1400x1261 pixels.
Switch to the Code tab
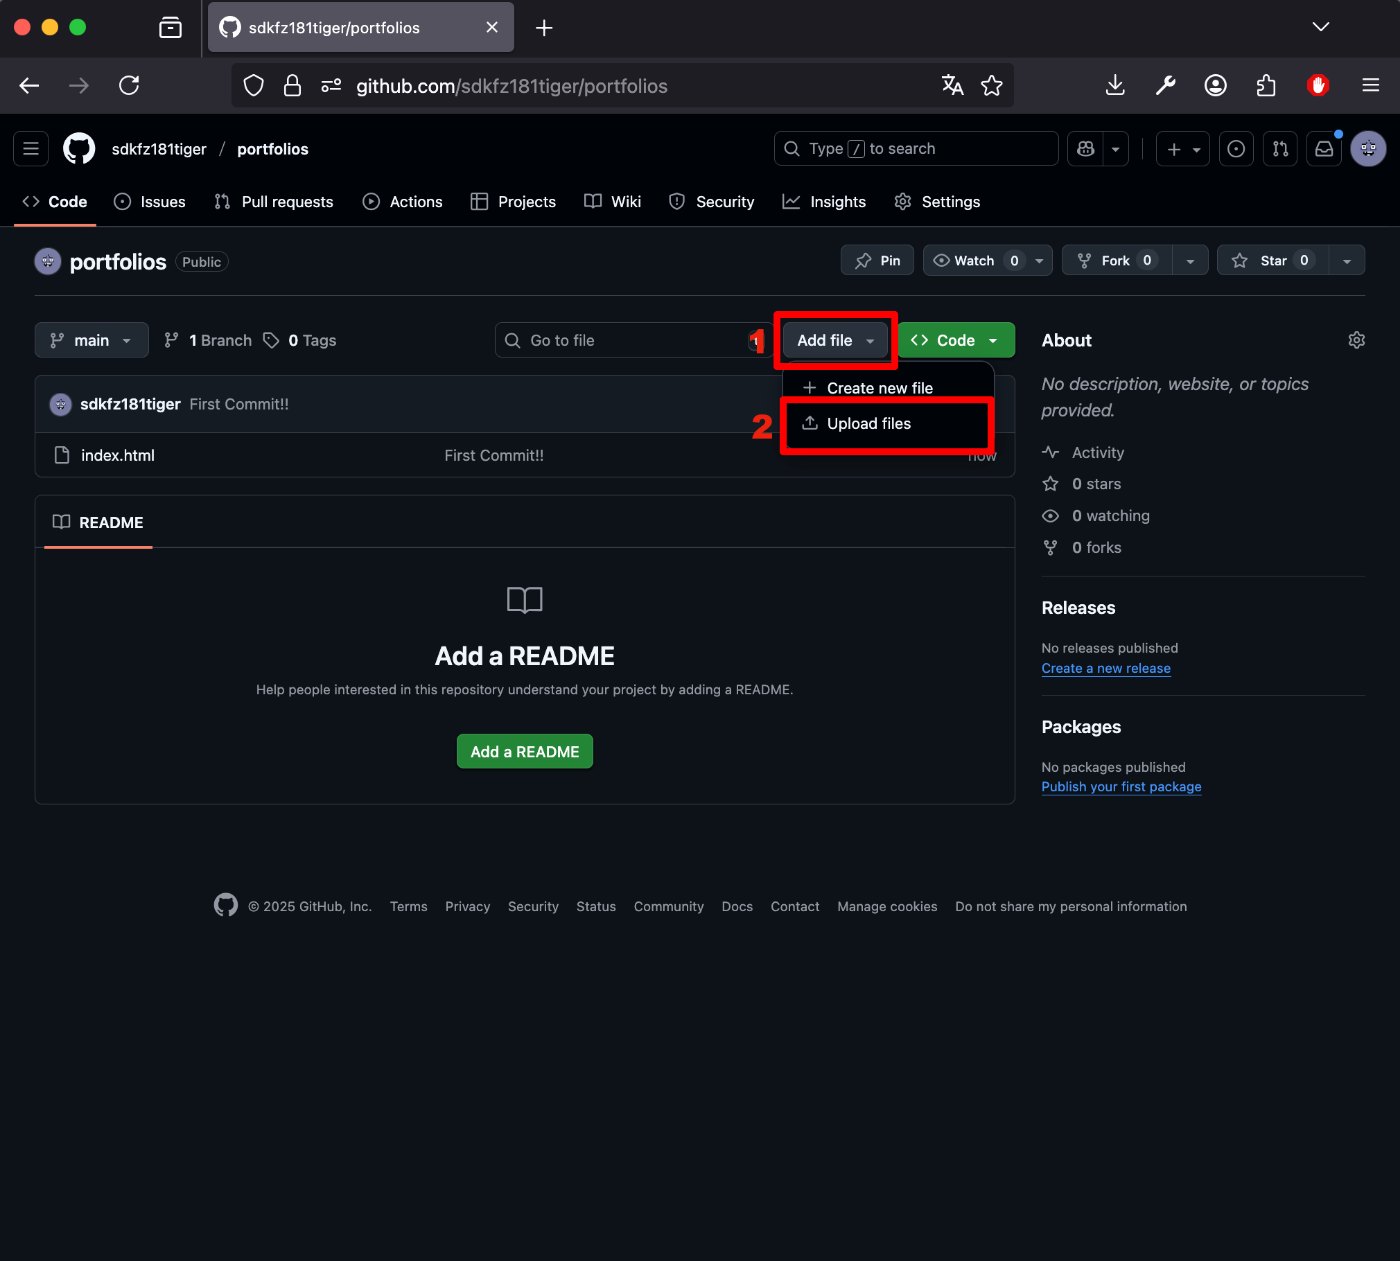55,202
